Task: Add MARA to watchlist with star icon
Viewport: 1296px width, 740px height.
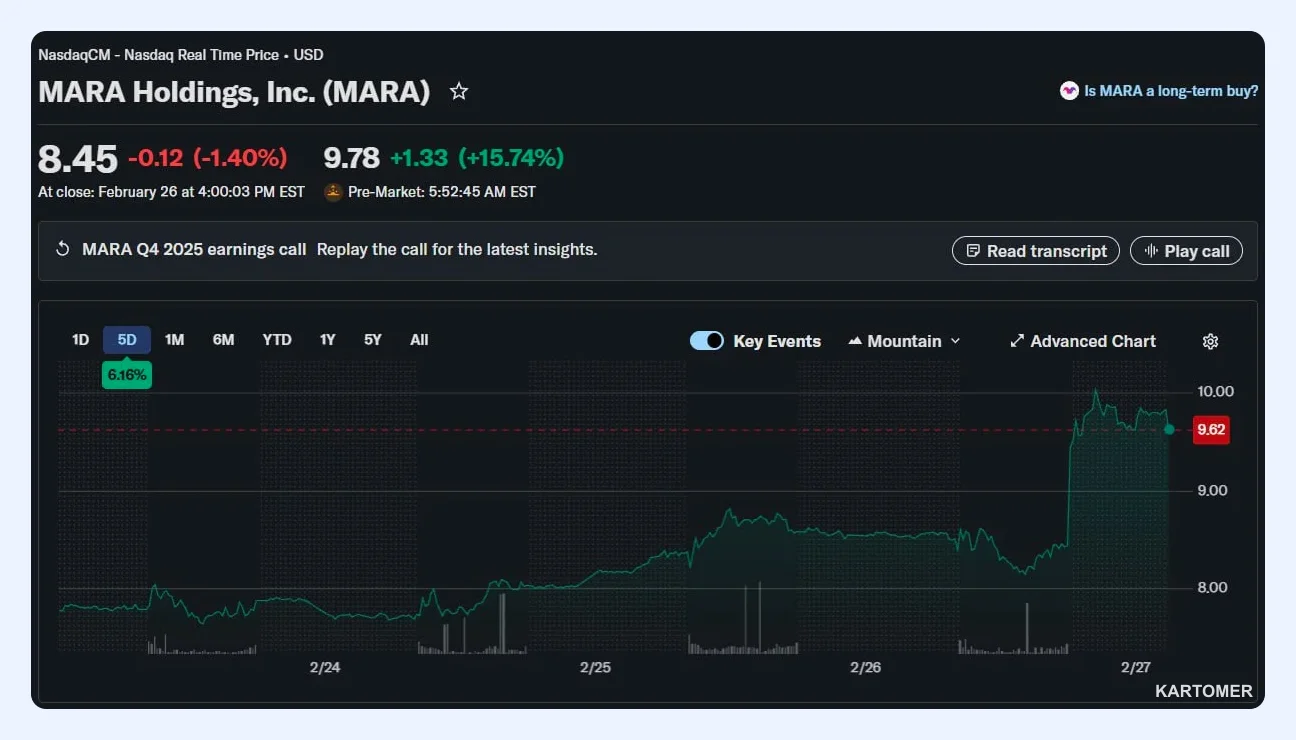Action: tap(459, 92)
